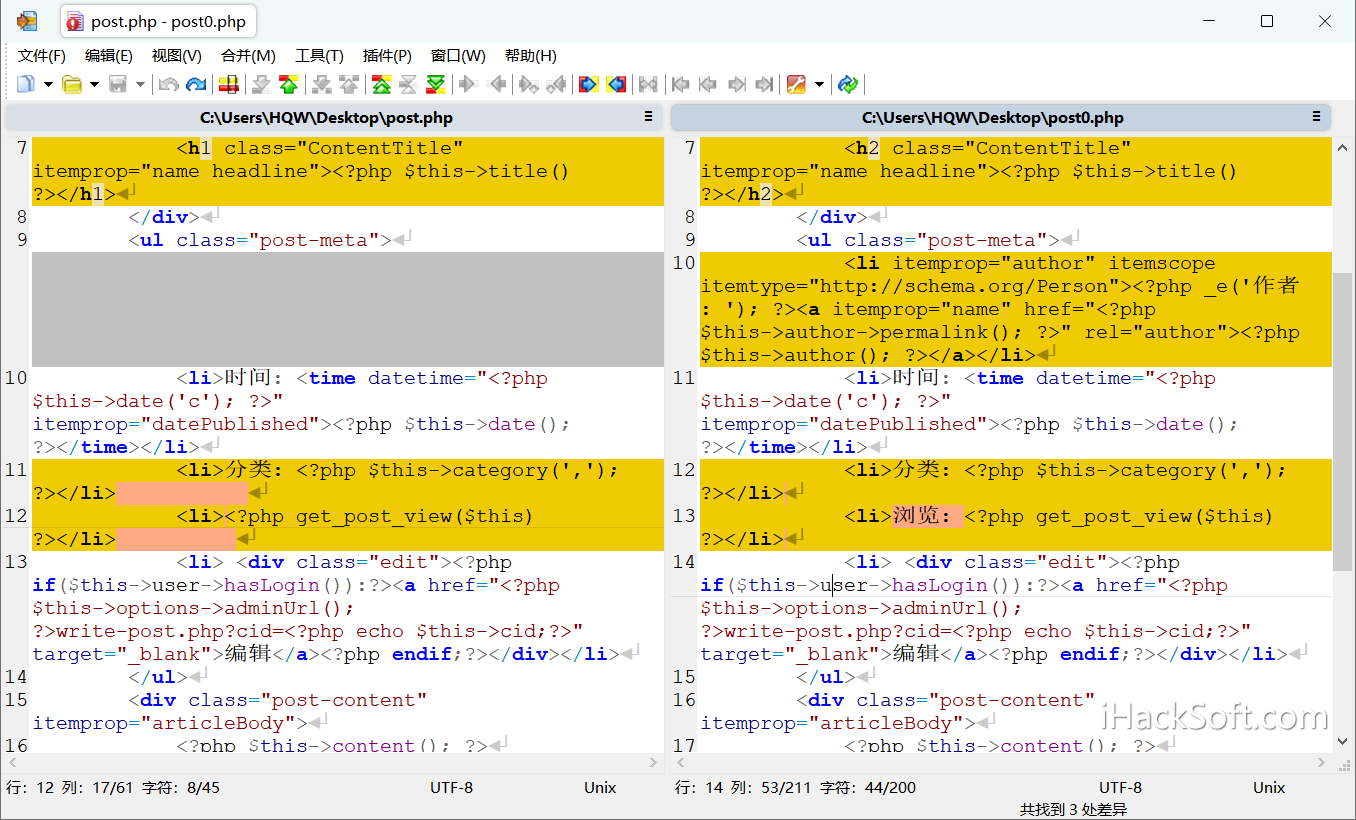Open Options via wrench icon
This screenshot has width=1356, height=820.
point(796,84)
